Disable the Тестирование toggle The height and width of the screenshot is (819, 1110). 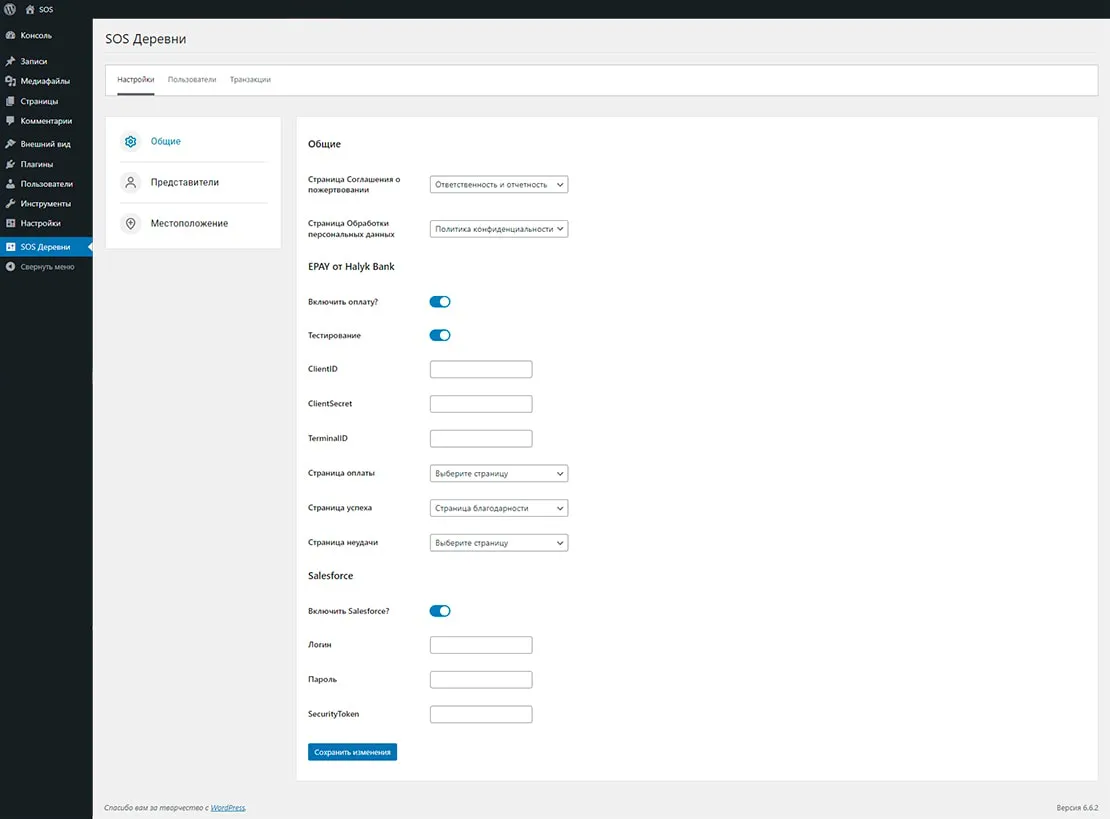440,336
